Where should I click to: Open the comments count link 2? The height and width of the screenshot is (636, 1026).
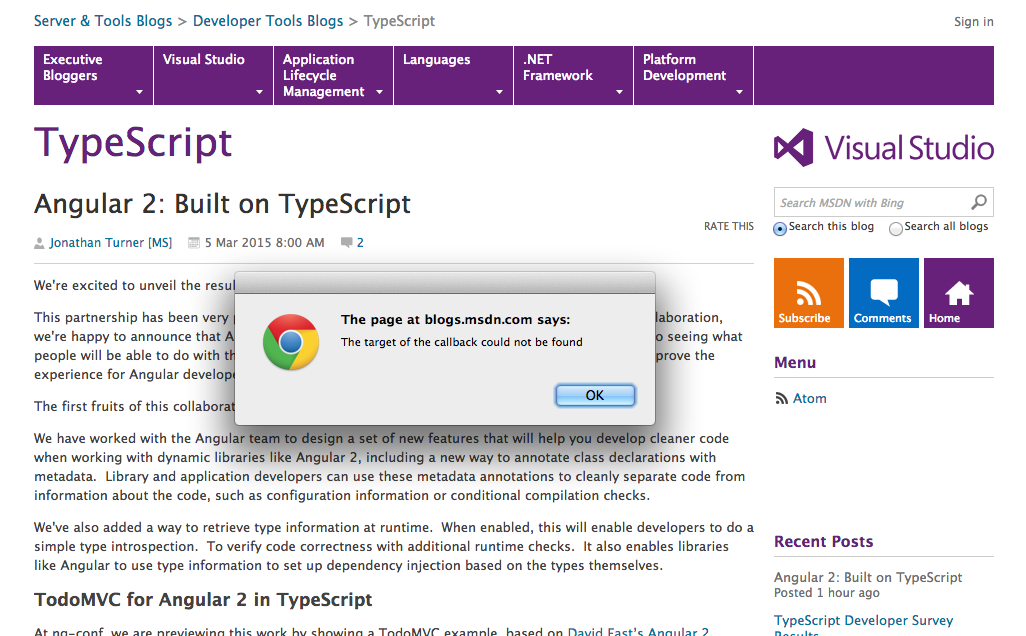coord(360,243)
